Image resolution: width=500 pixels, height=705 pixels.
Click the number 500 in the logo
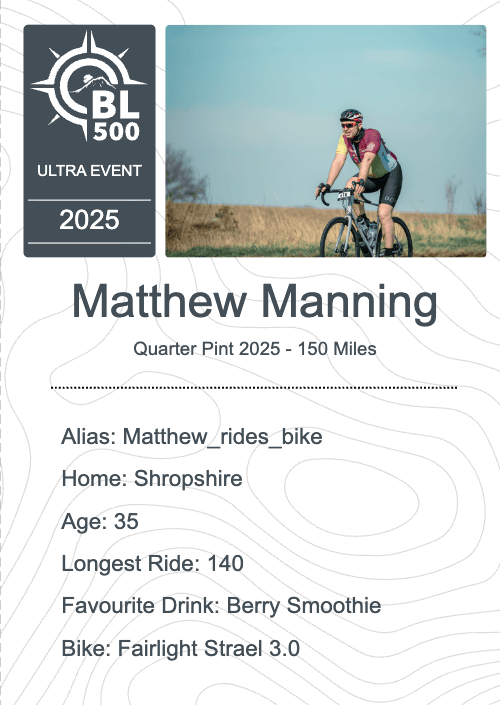[x=116, y=131]
